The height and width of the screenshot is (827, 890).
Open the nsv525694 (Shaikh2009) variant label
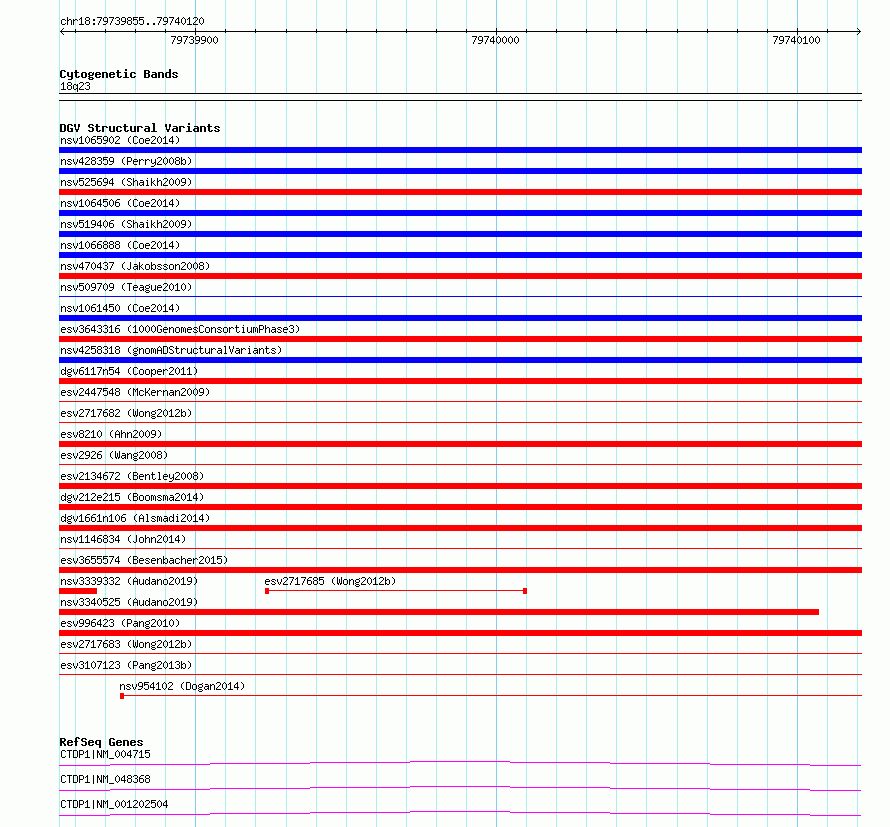pyautogui.click(x=126, y=182)
